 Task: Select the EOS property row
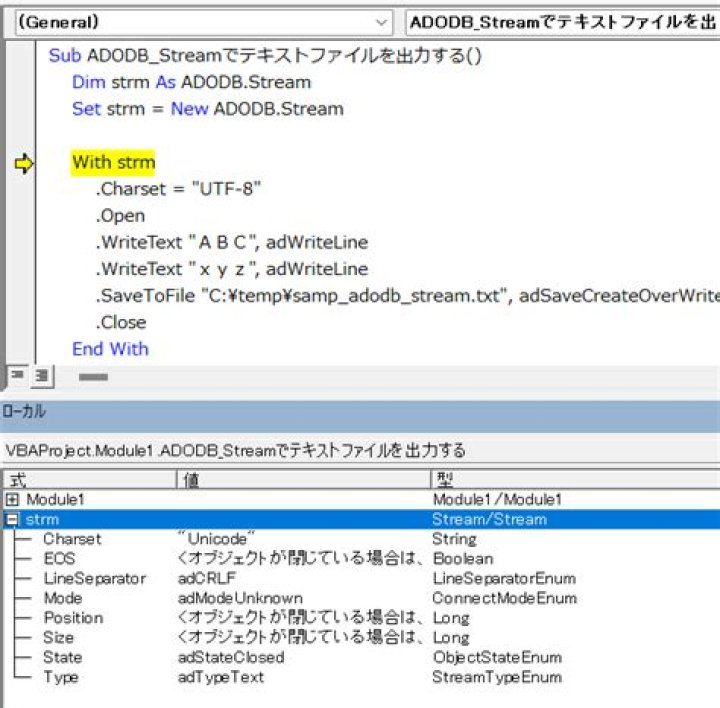click(361, 558)
